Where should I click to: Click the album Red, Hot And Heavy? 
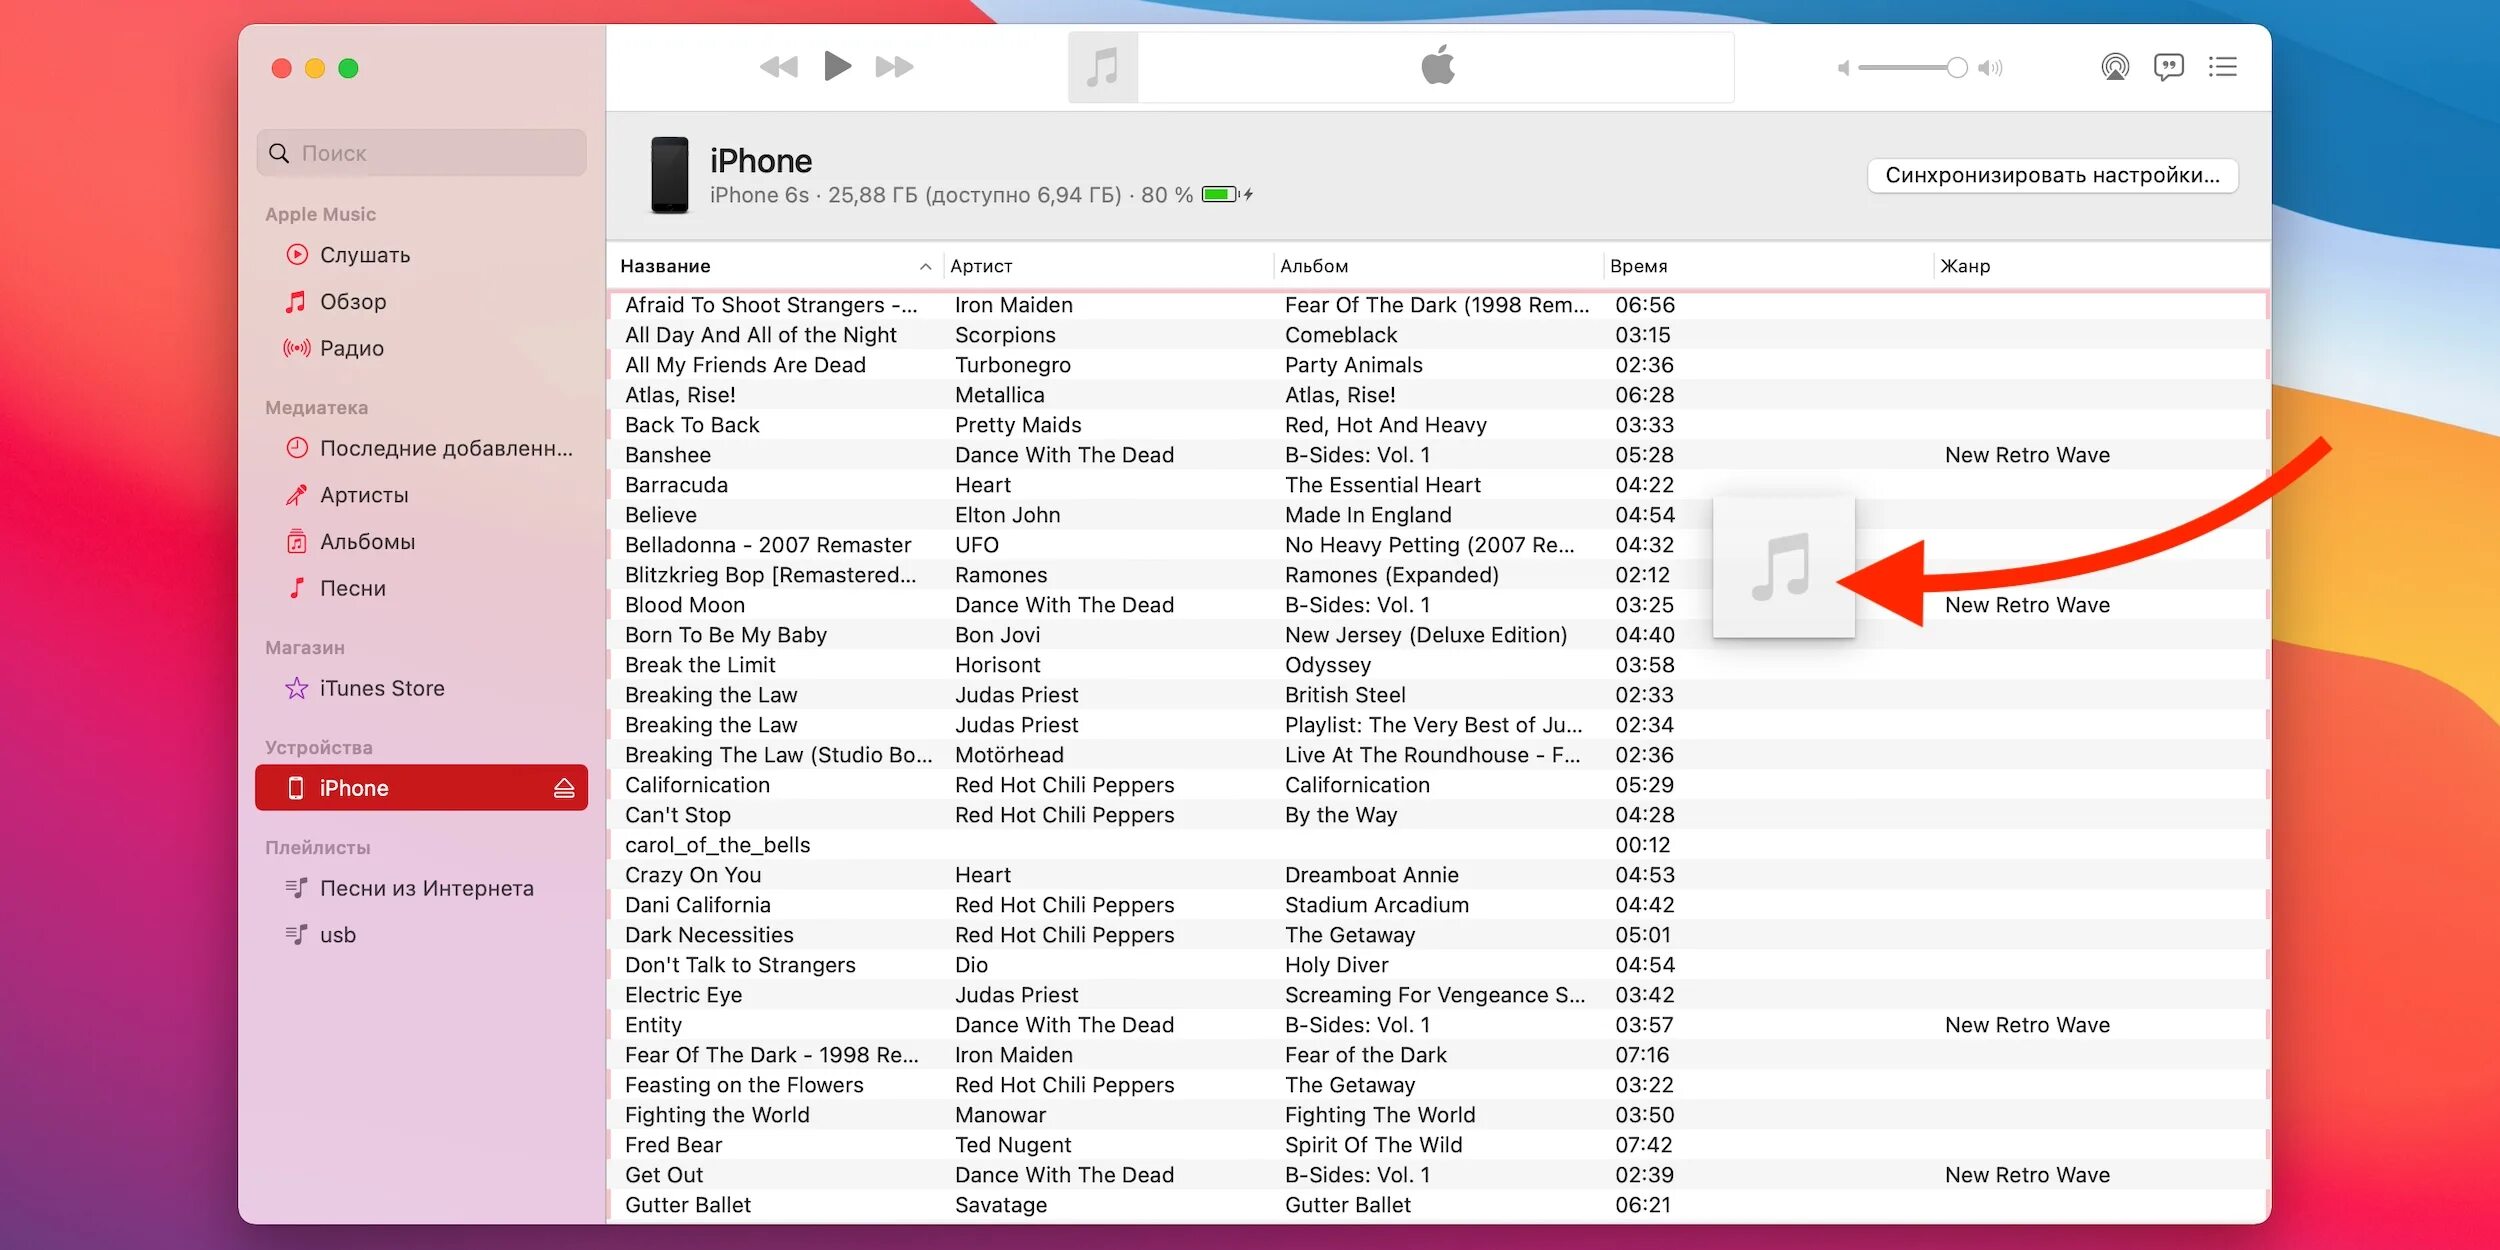coord(1386,425)
